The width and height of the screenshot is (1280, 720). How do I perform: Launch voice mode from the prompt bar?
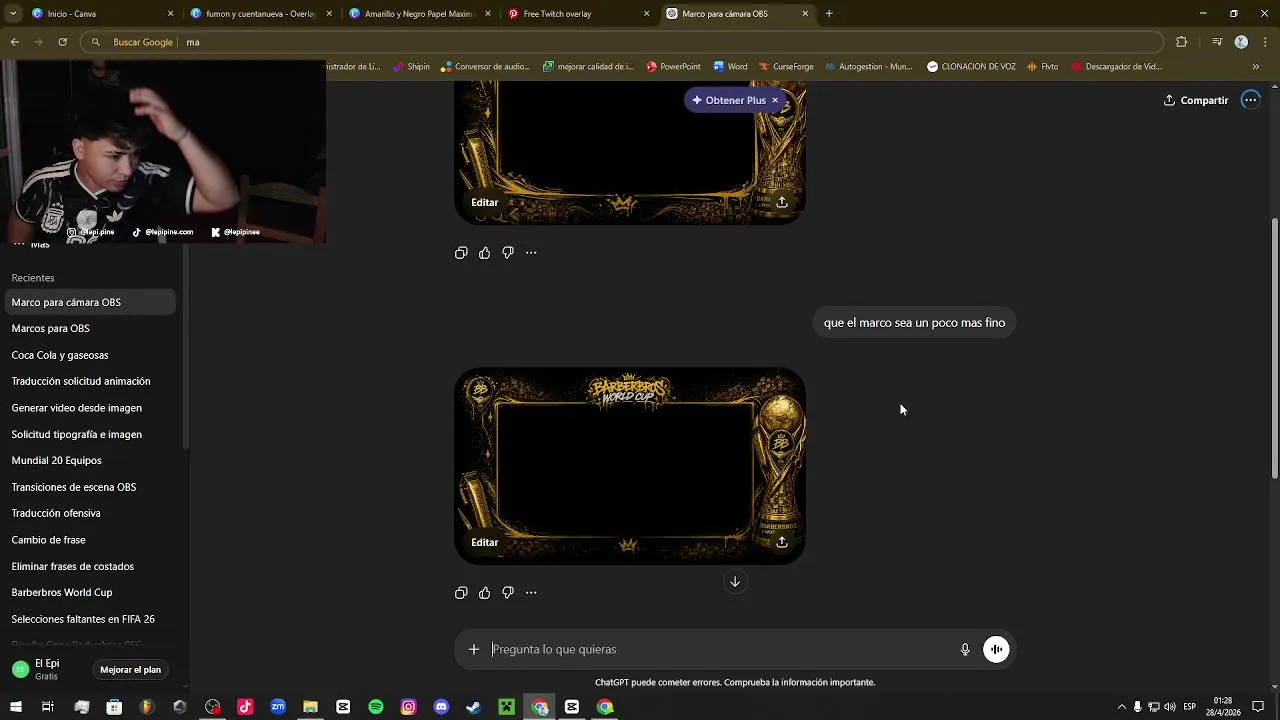tap(996, 649)
